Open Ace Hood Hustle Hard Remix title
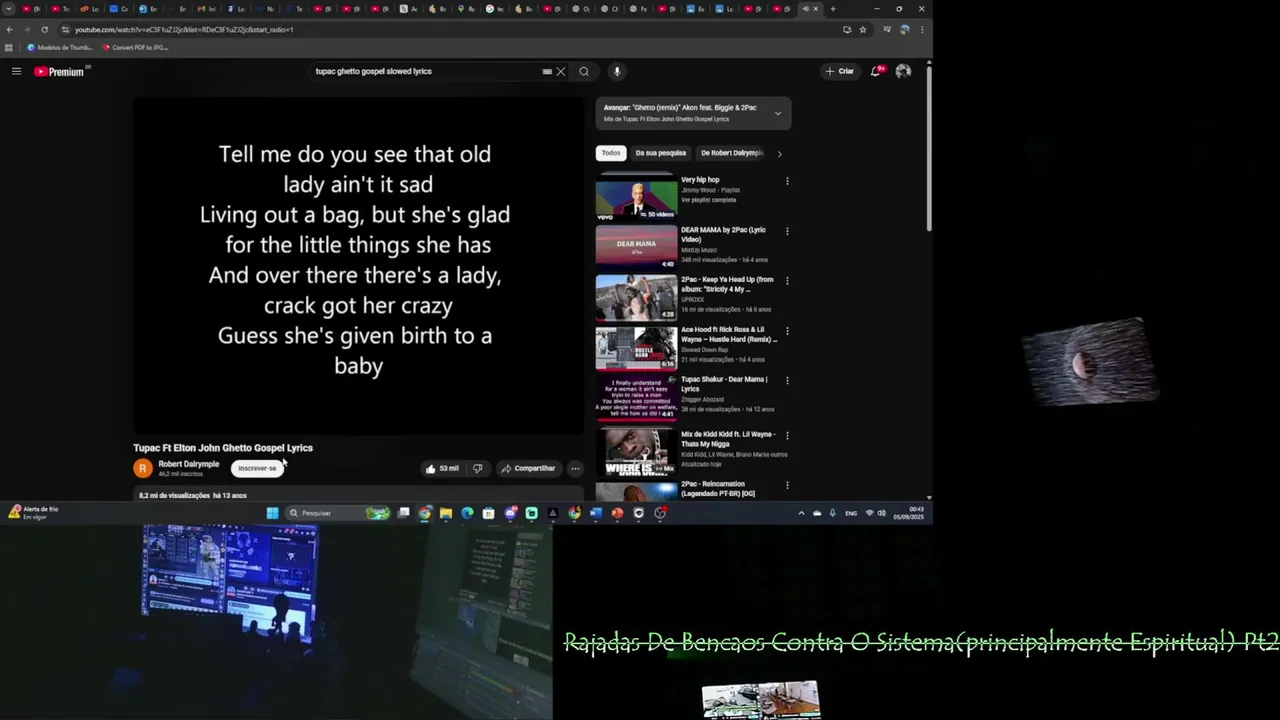1280x720 pixels. pyautogui.click(x=728, y=334)
